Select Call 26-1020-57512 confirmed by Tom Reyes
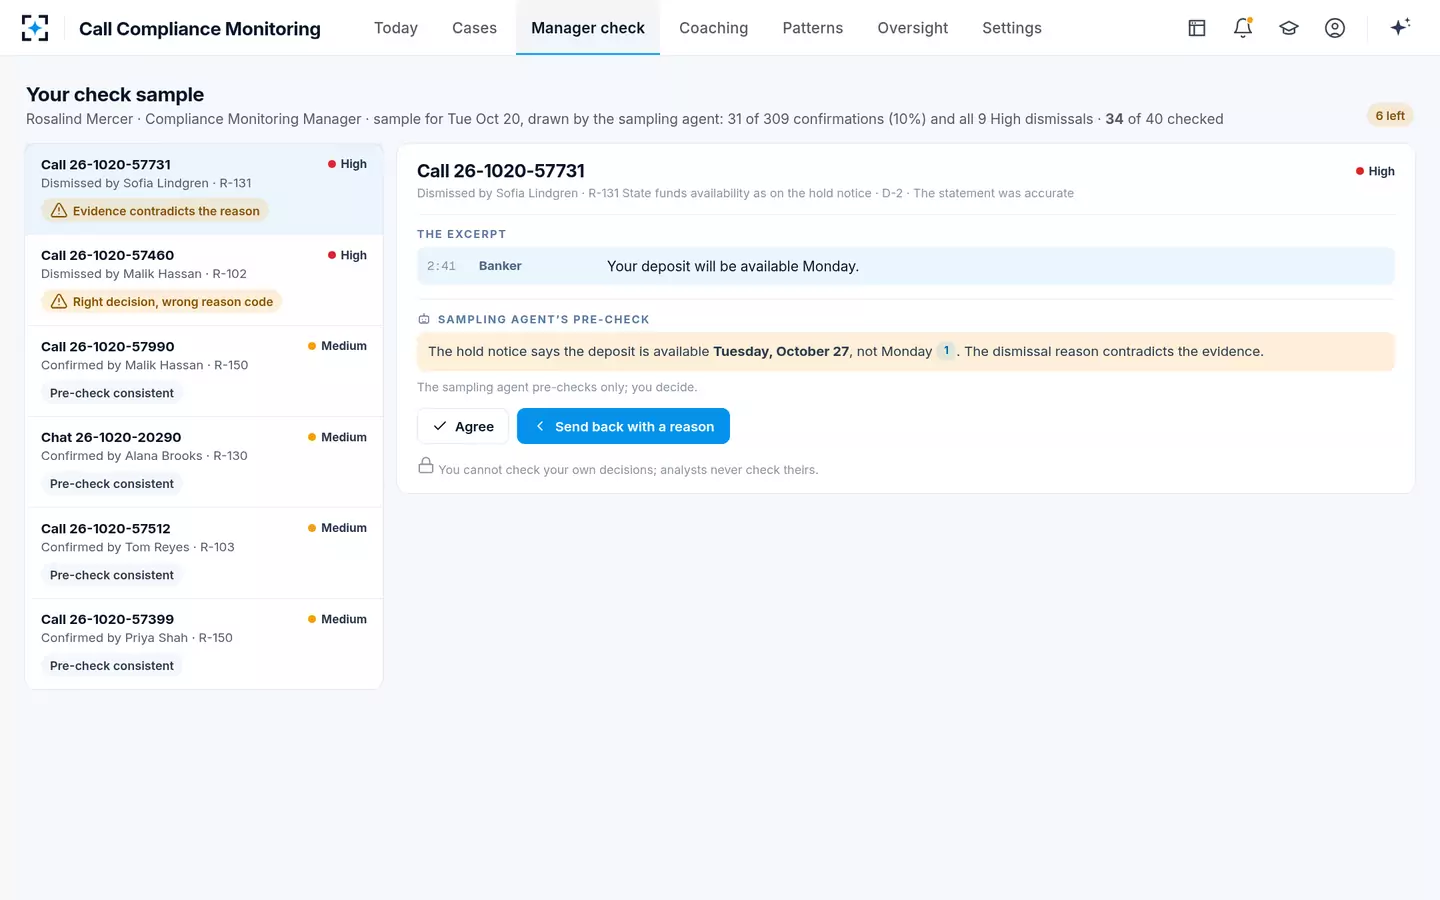This screenshot has width=1440, height=900. pyautogui.click(x=204, y=553)
